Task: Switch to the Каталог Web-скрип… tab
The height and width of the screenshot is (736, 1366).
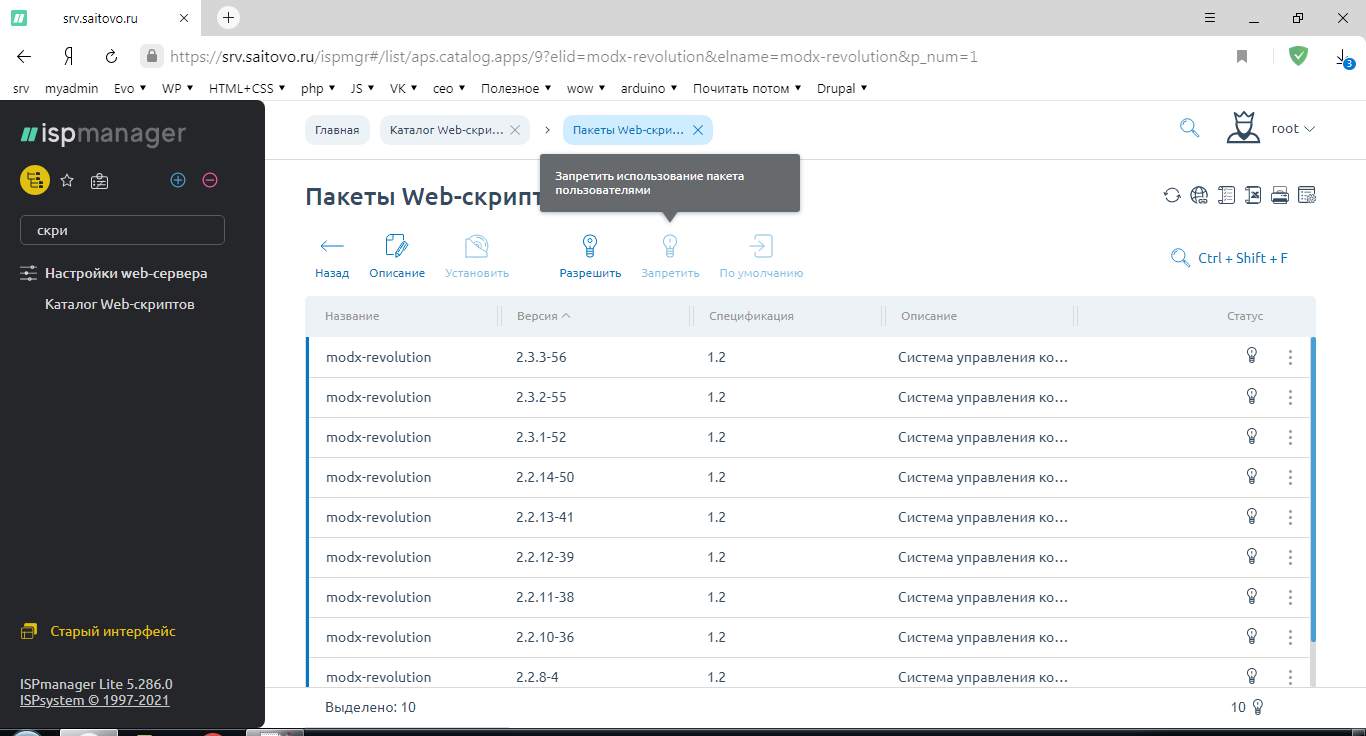Action: 447,130
